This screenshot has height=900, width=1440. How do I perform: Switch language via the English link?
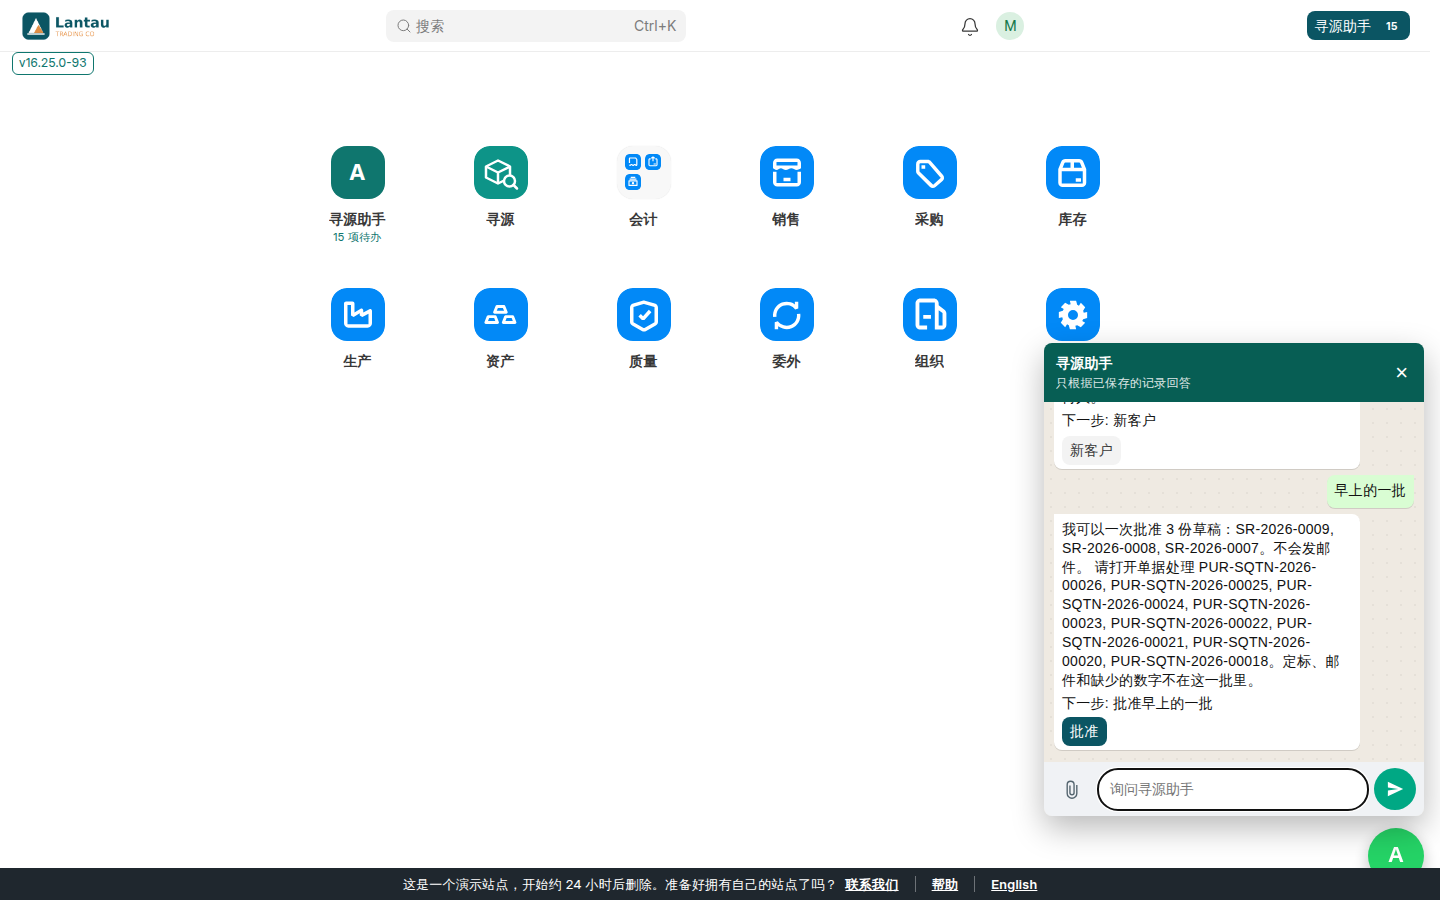(1014, 885)
